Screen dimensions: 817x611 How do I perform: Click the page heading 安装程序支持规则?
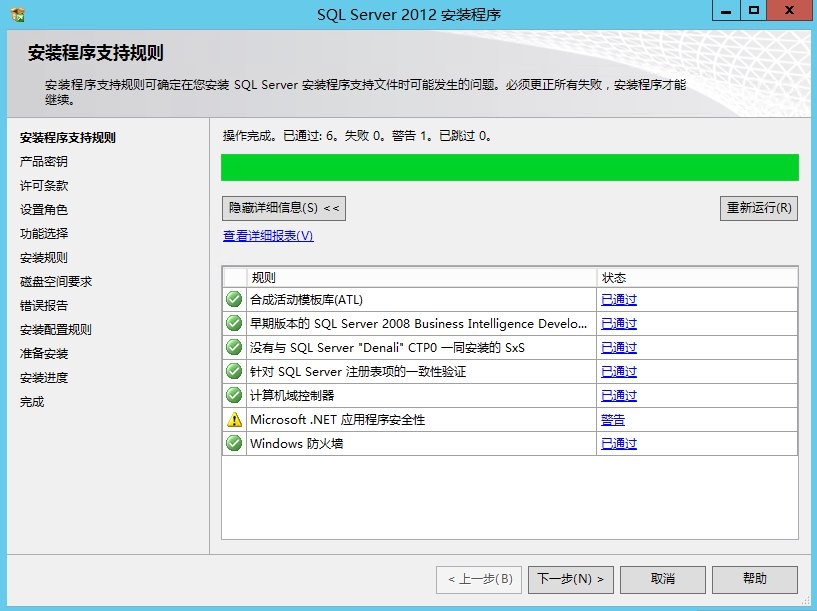tap(95, 53)
